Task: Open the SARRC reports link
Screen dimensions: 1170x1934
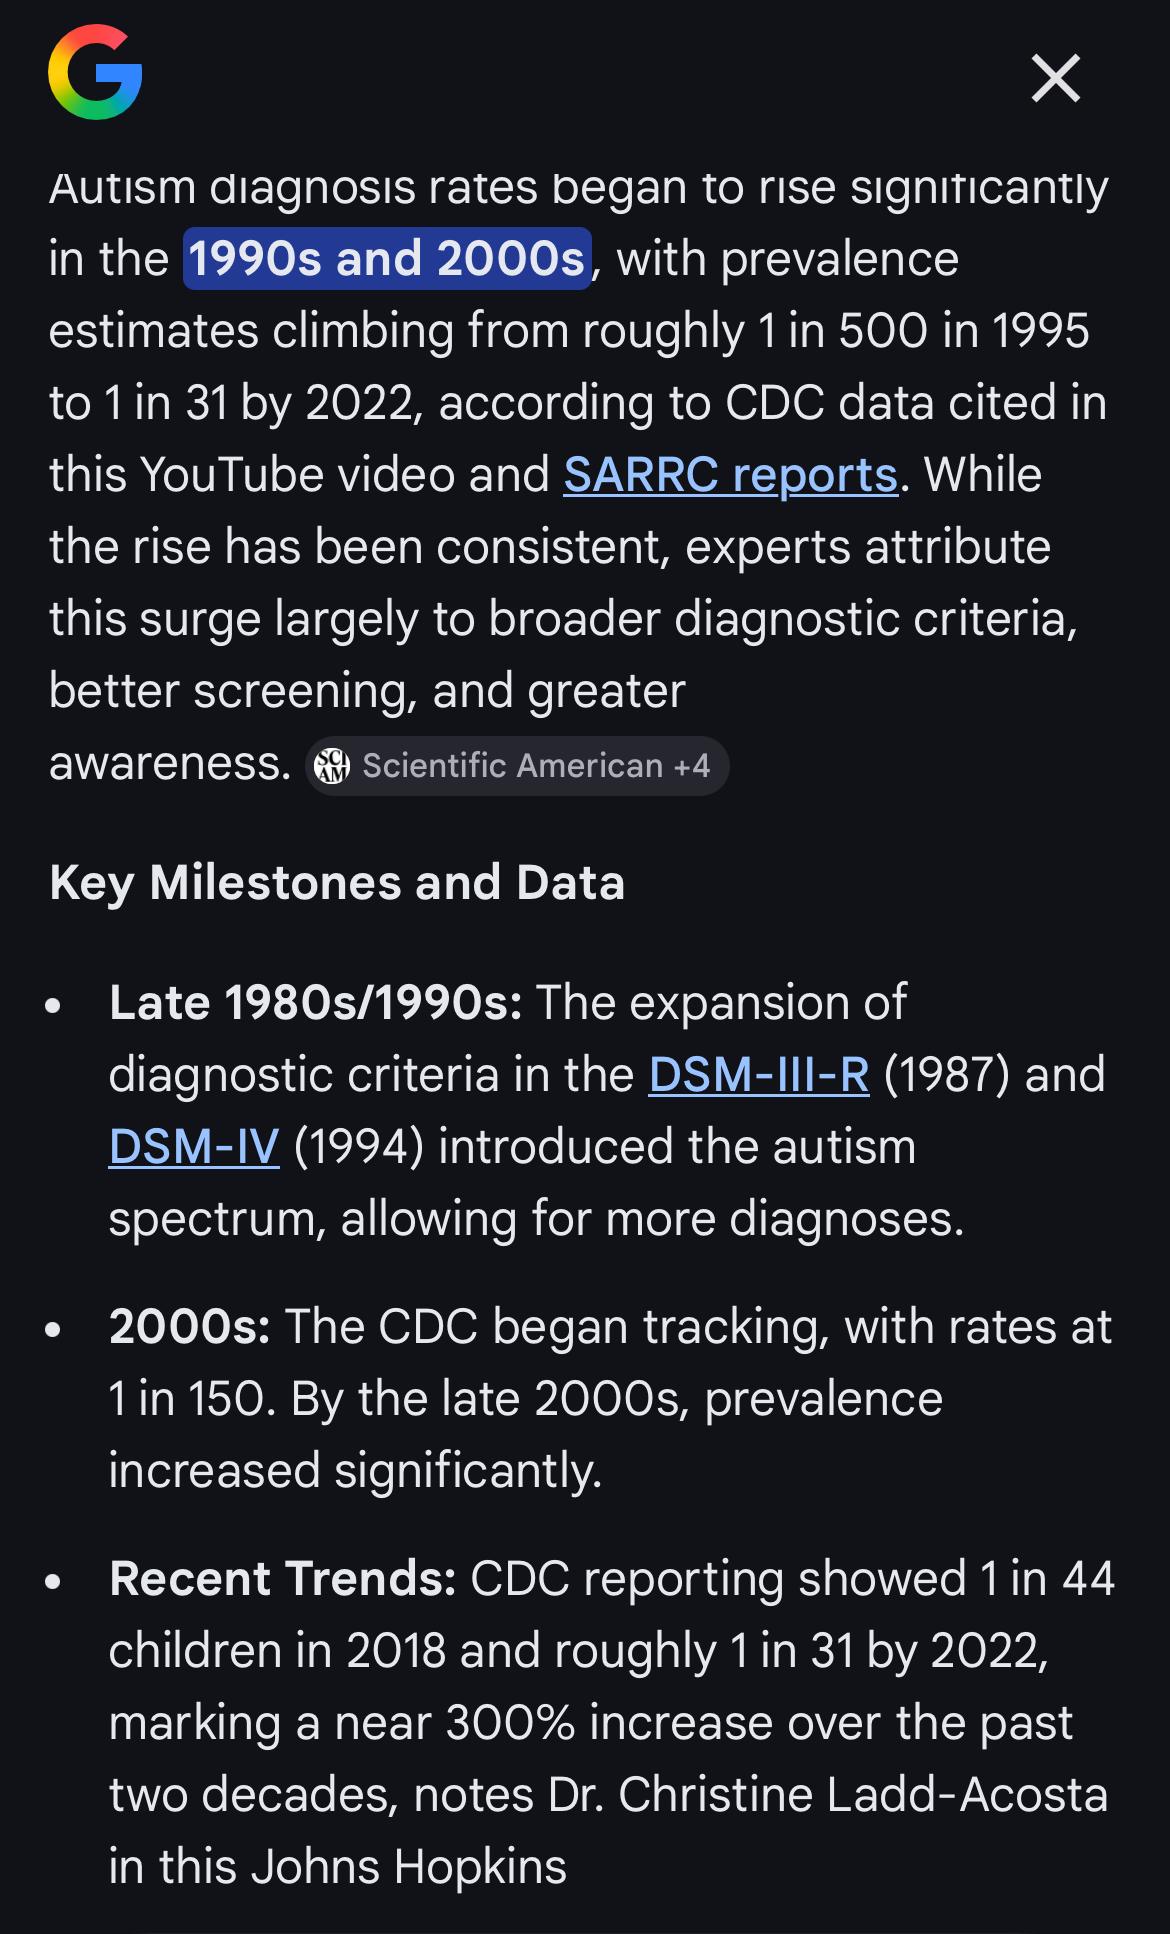Action: pos(730,475)
